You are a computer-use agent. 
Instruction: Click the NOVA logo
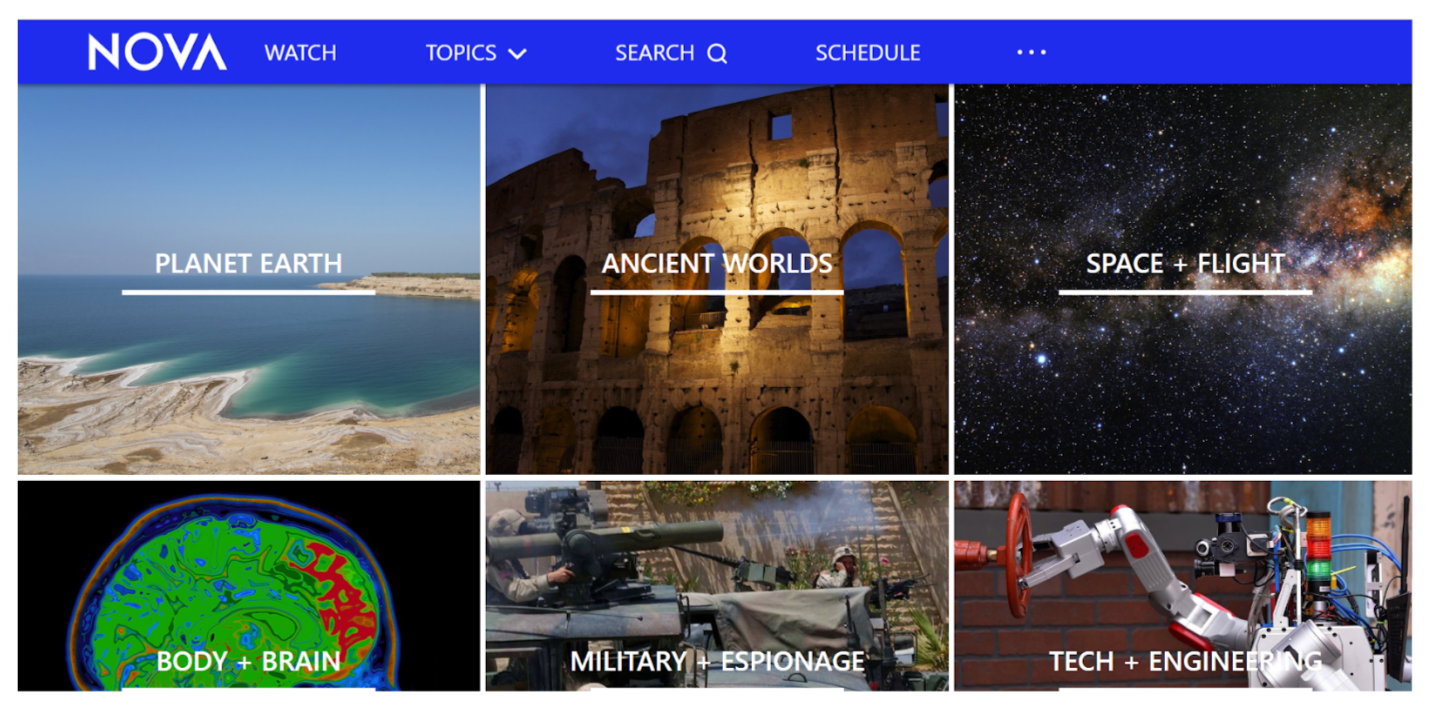(x=157, y=53)
